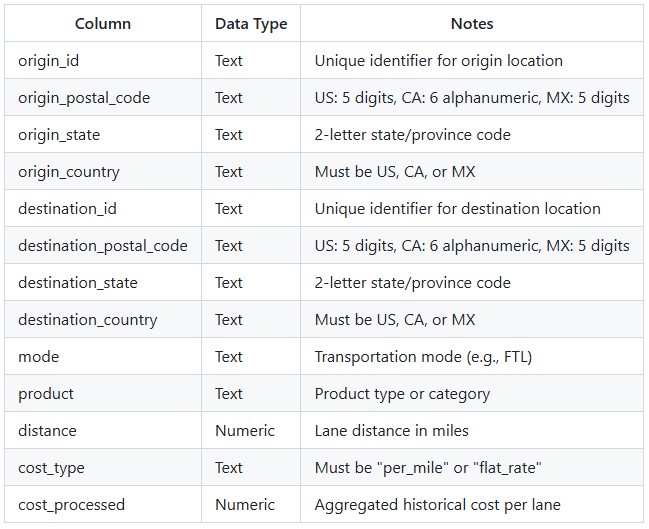This screenshot has height=529, width=649.
Task: Click the Data Type header cell
Action: (251, 24)
